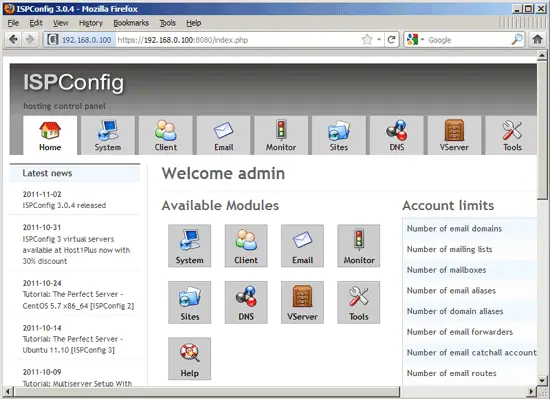
Task: Click the search magnifier icon in search box
Action: pos(517,40)
